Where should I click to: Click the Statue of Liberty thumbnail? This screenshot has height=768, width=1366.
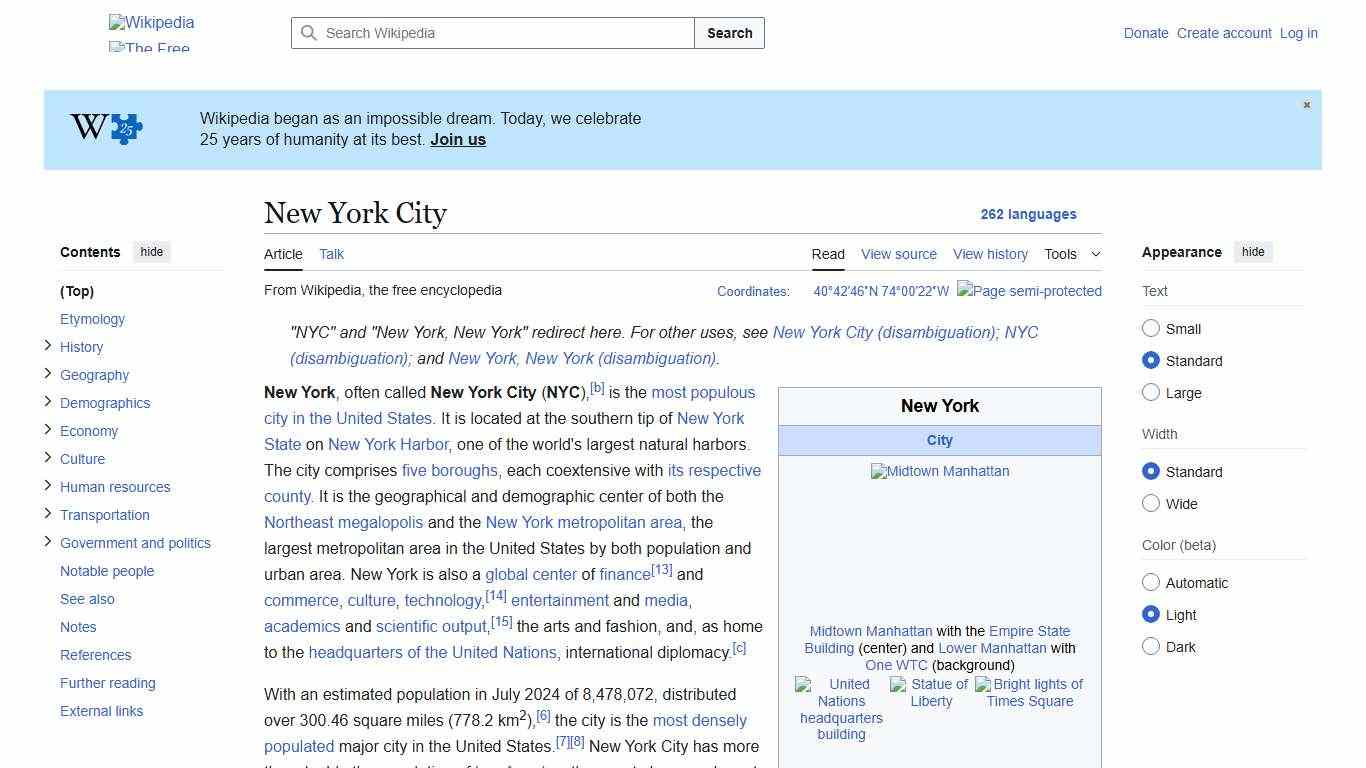click(930, 692)
